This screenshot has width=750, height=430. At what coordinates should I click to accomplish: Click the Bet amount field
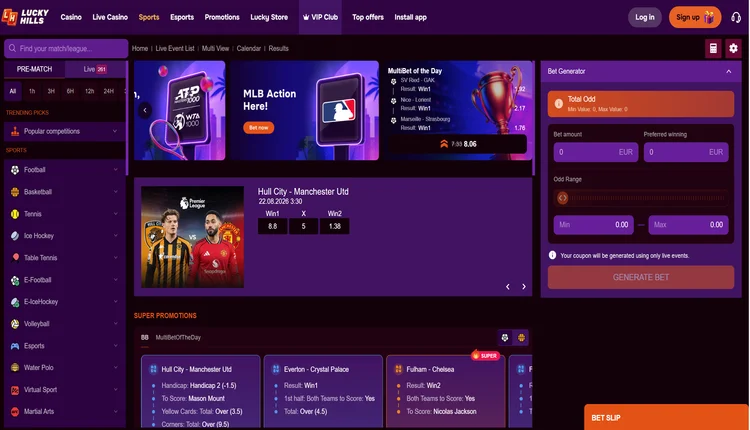[596, 152]
